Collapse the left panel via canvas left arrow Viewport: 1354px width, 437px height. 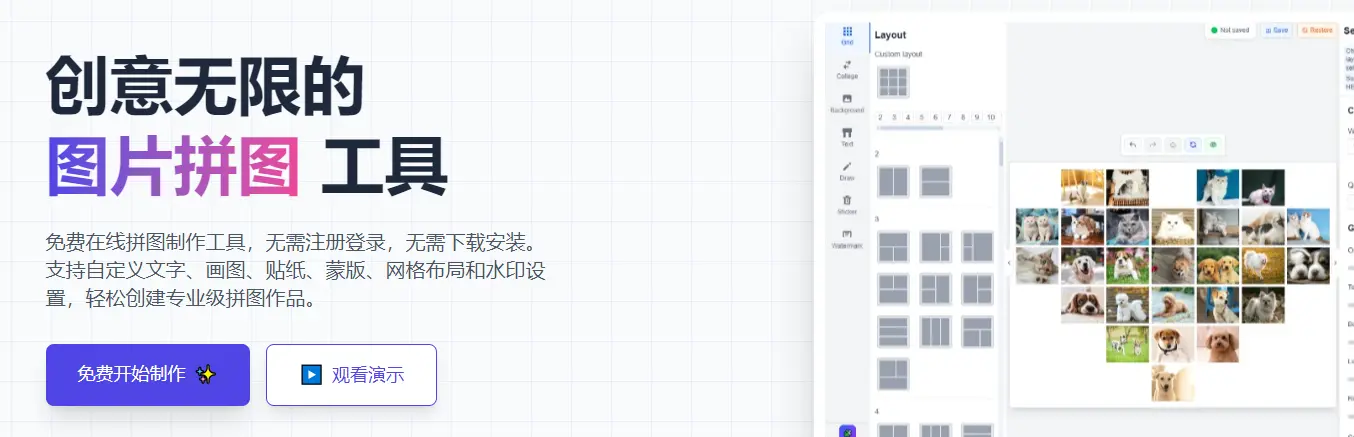tap(1008, 263)
